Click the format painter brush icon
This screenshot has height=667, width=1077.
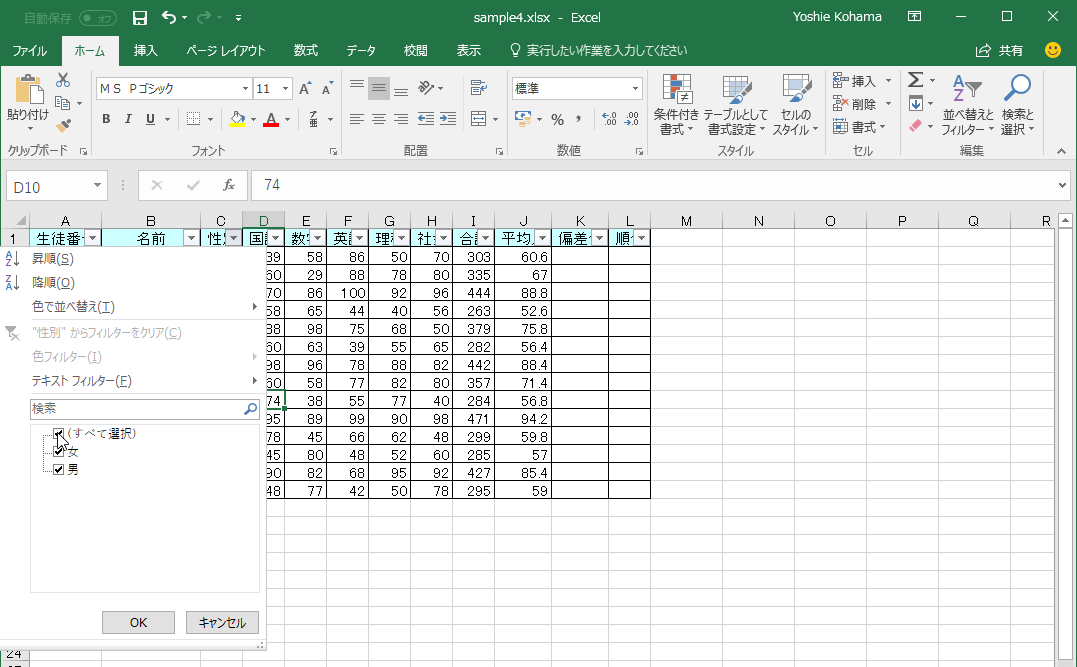[64, 125]
